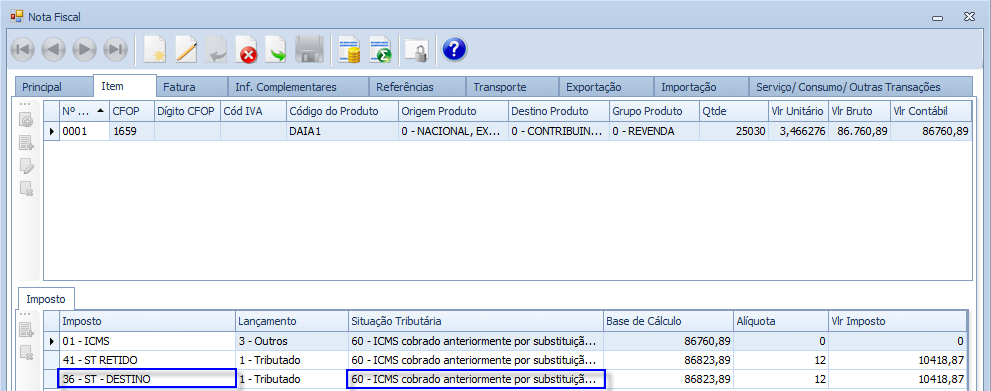This screenshot has height=391, width=991.
Task: Click the Qtde column header
Action: point(734,111)
